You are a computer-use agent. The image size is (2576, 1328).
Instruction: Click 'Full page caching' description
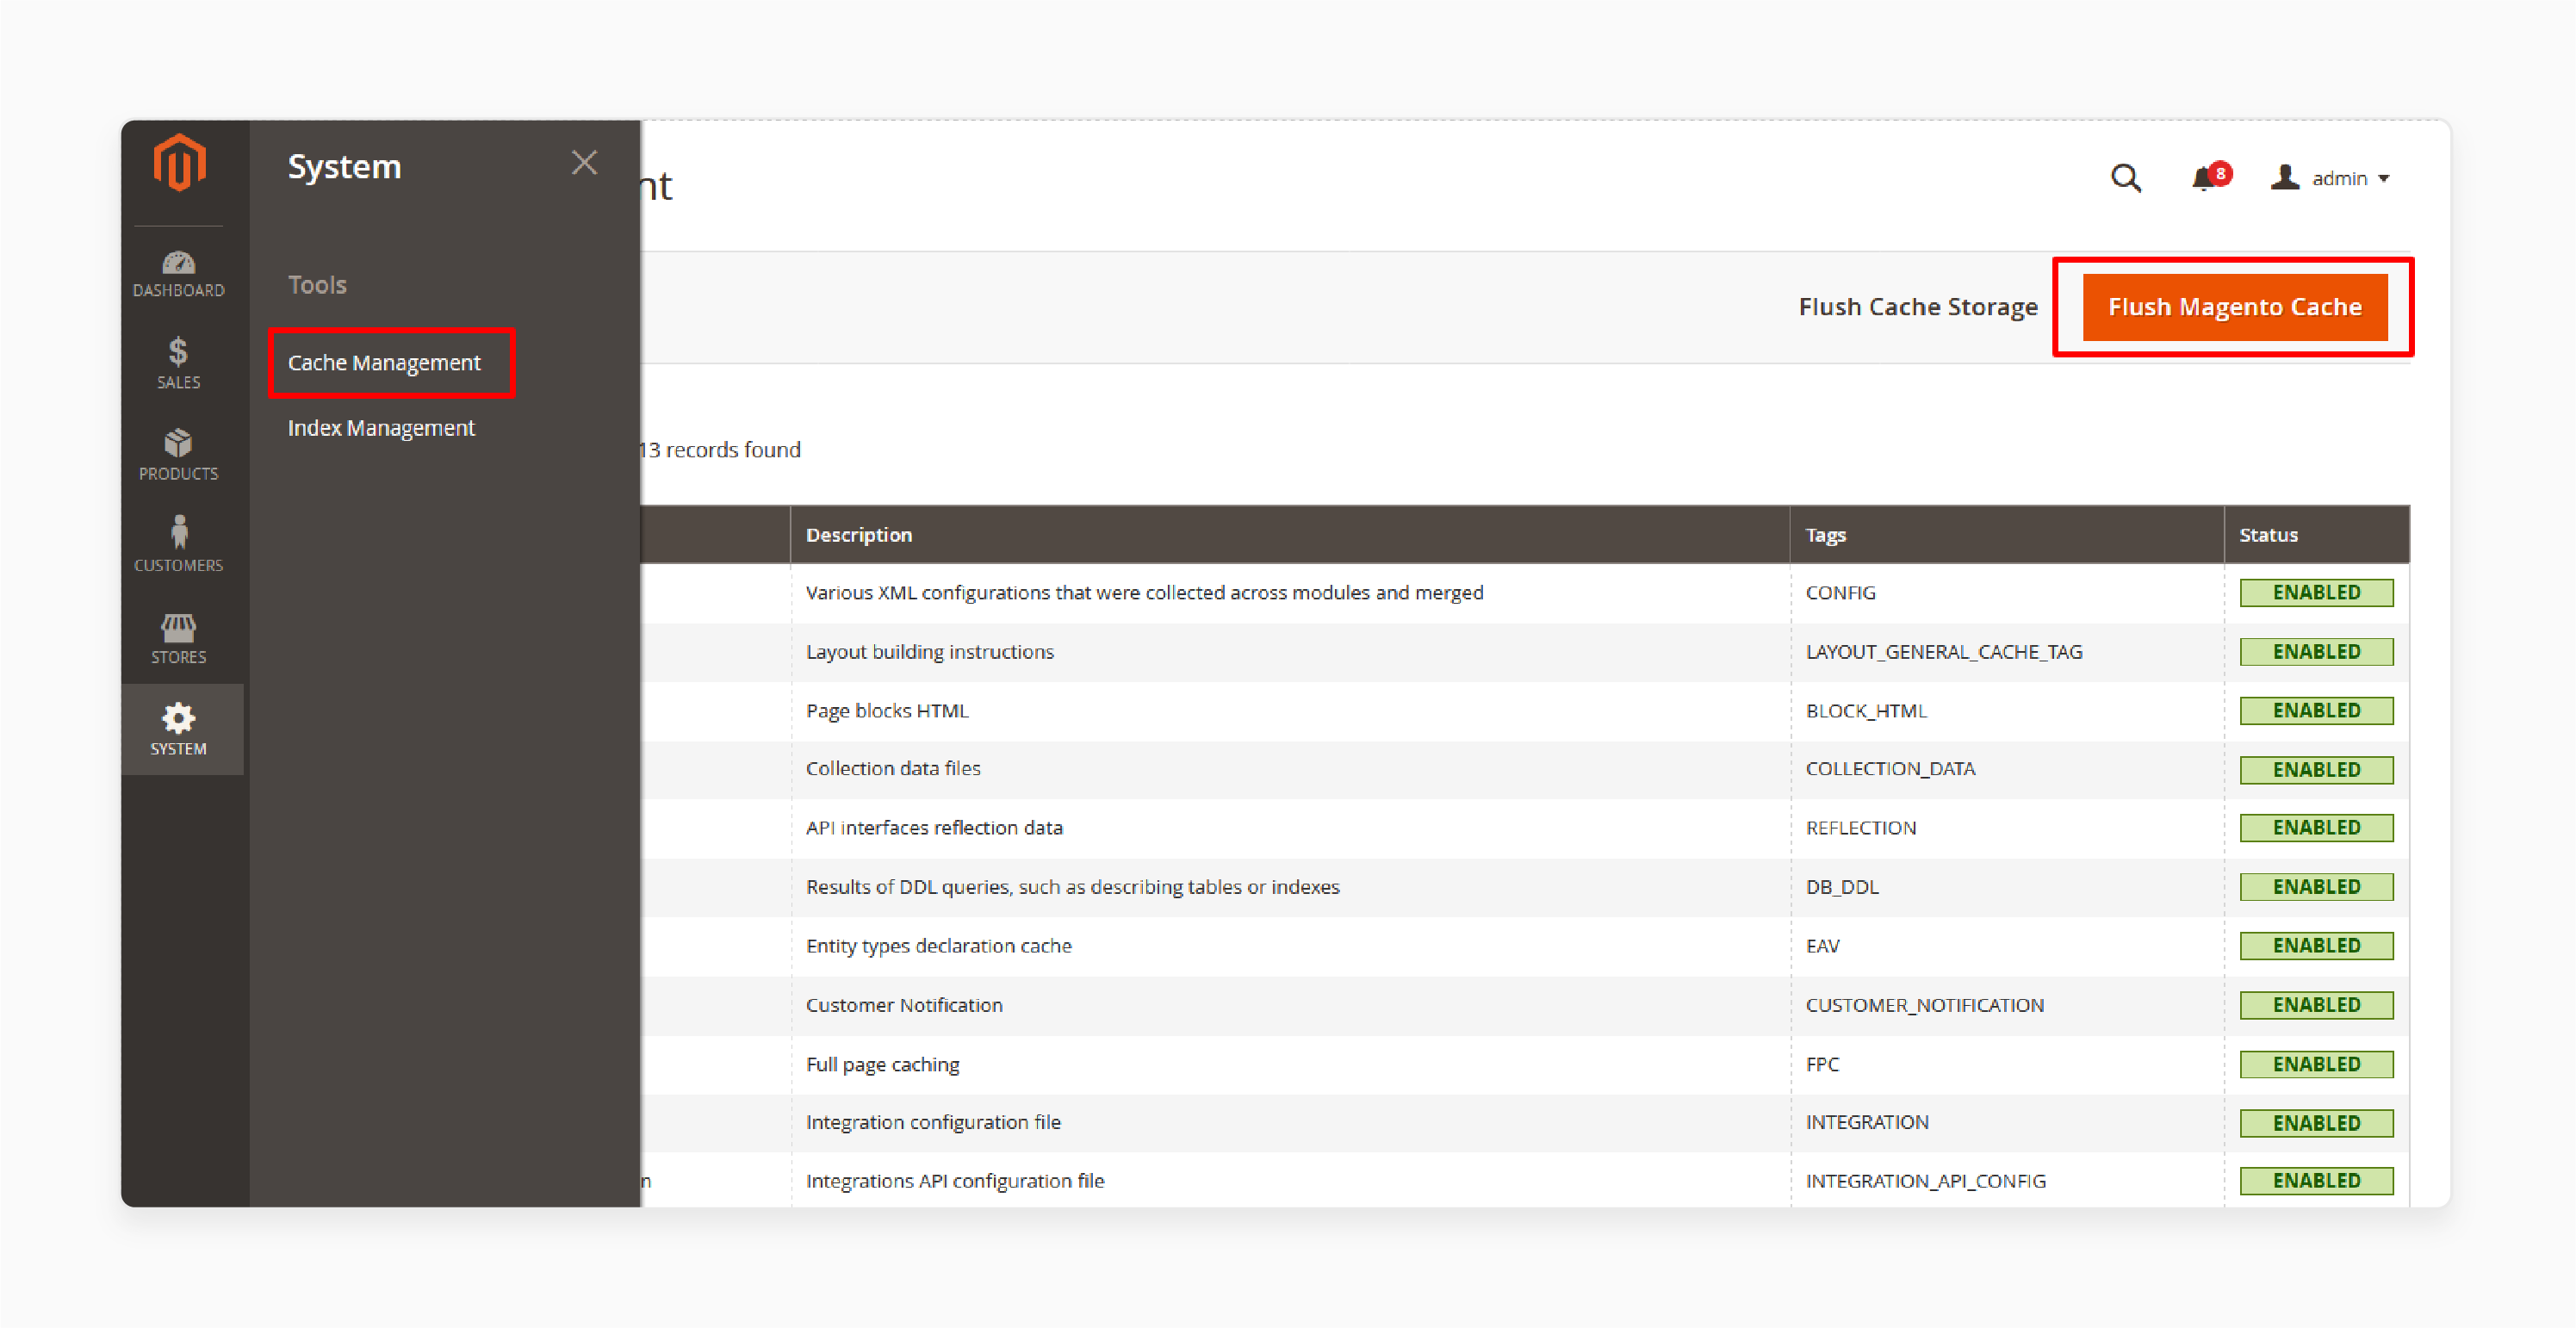coord(882,1064)
